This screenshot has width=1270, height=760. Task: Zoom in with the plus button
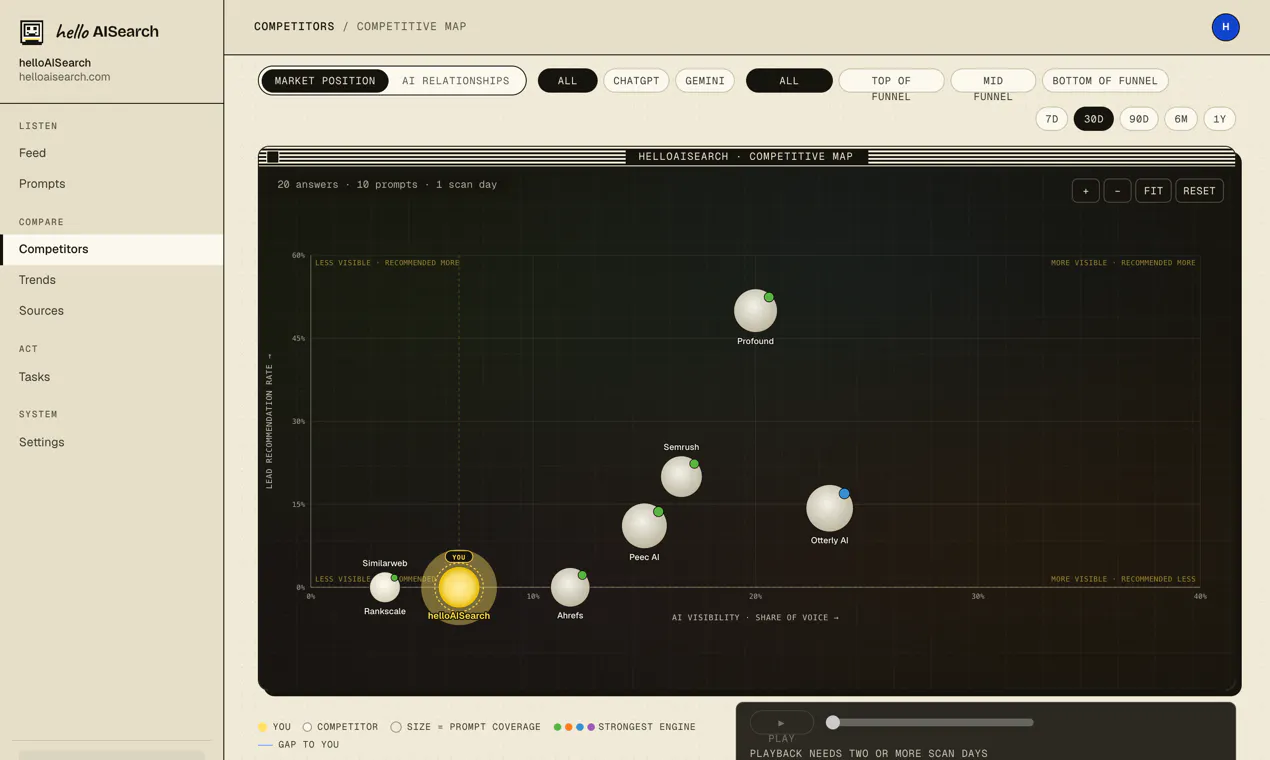(x=1085, y=191)
